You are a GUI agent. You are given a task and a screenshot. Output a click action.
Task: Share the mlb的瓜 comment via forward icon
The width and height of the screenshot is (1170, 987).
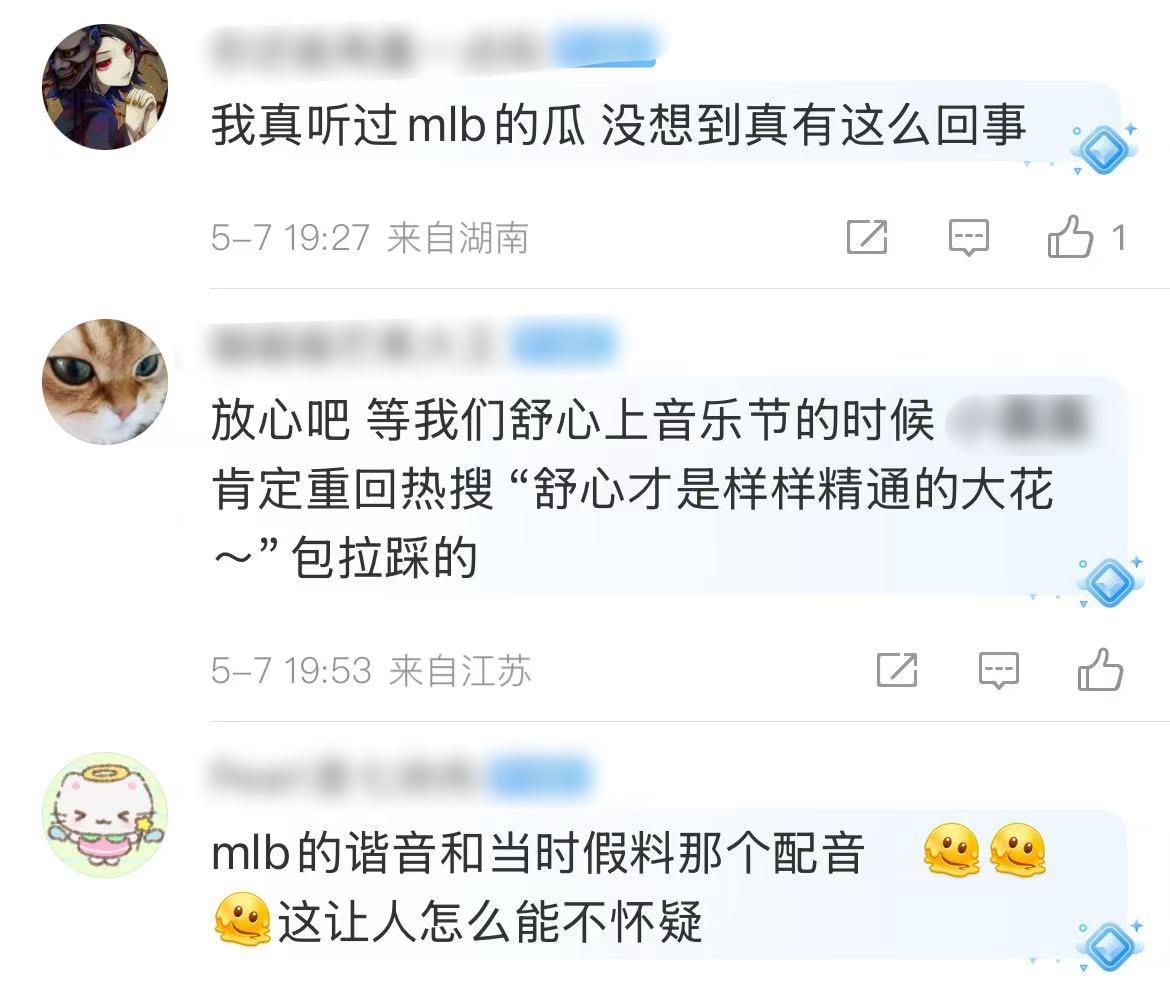(x=867, y=237)
